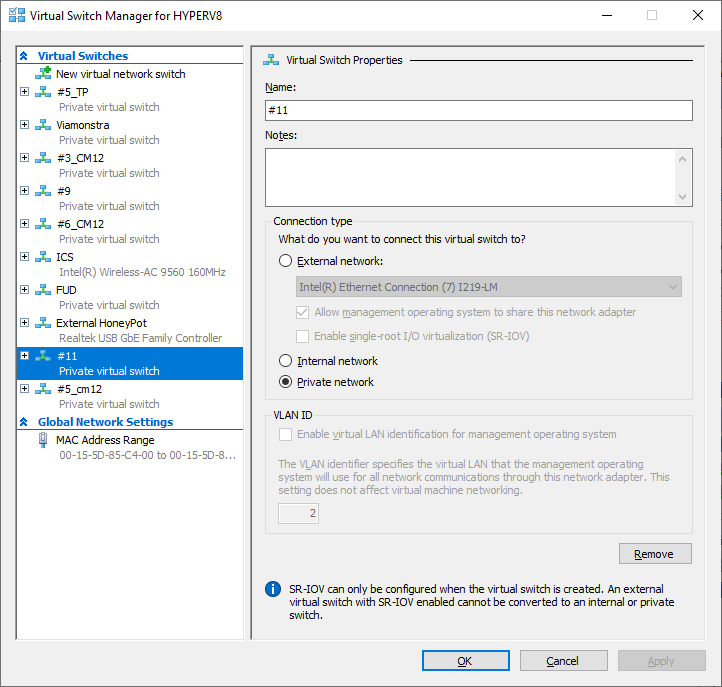Click the Notes scrollbar down arrow
This screenshot has height=687, width=722.
click(682, 197)
